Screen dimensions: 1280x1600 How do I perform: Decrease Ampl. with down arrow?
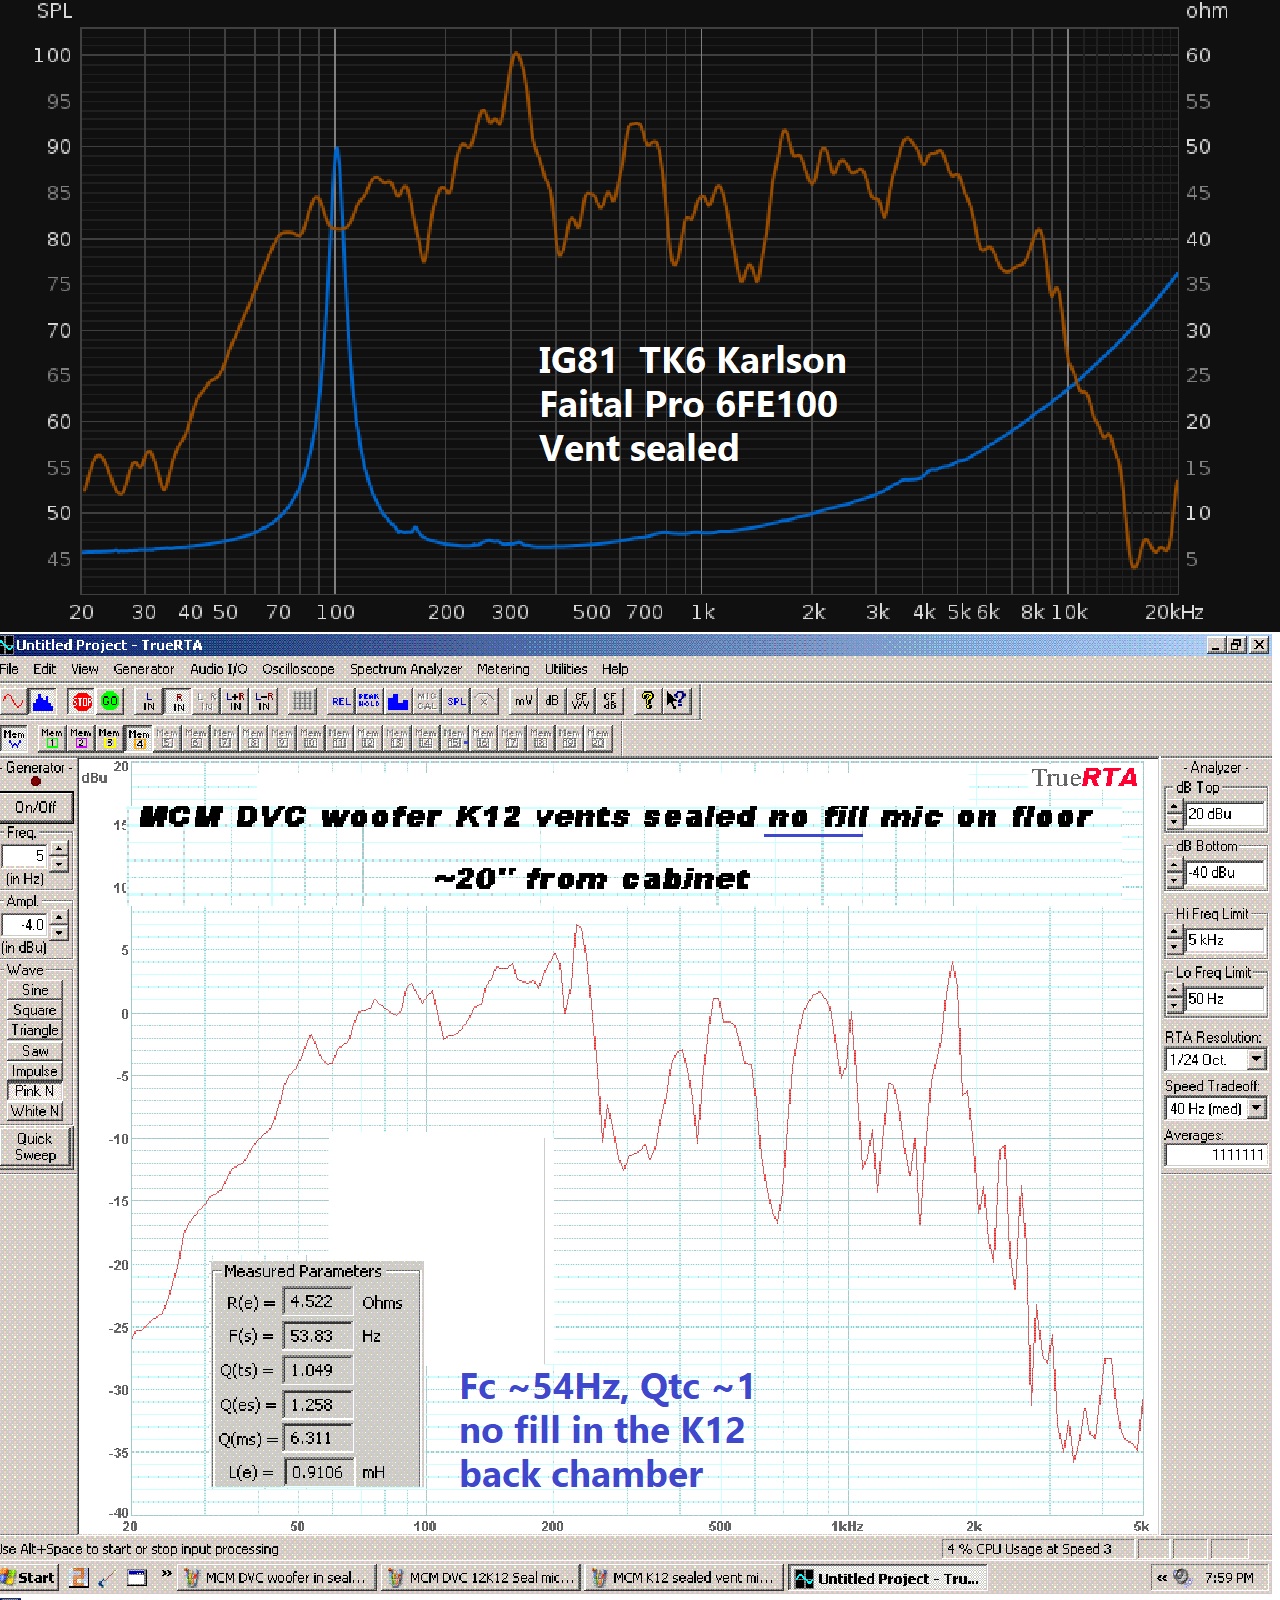(59, 932)
